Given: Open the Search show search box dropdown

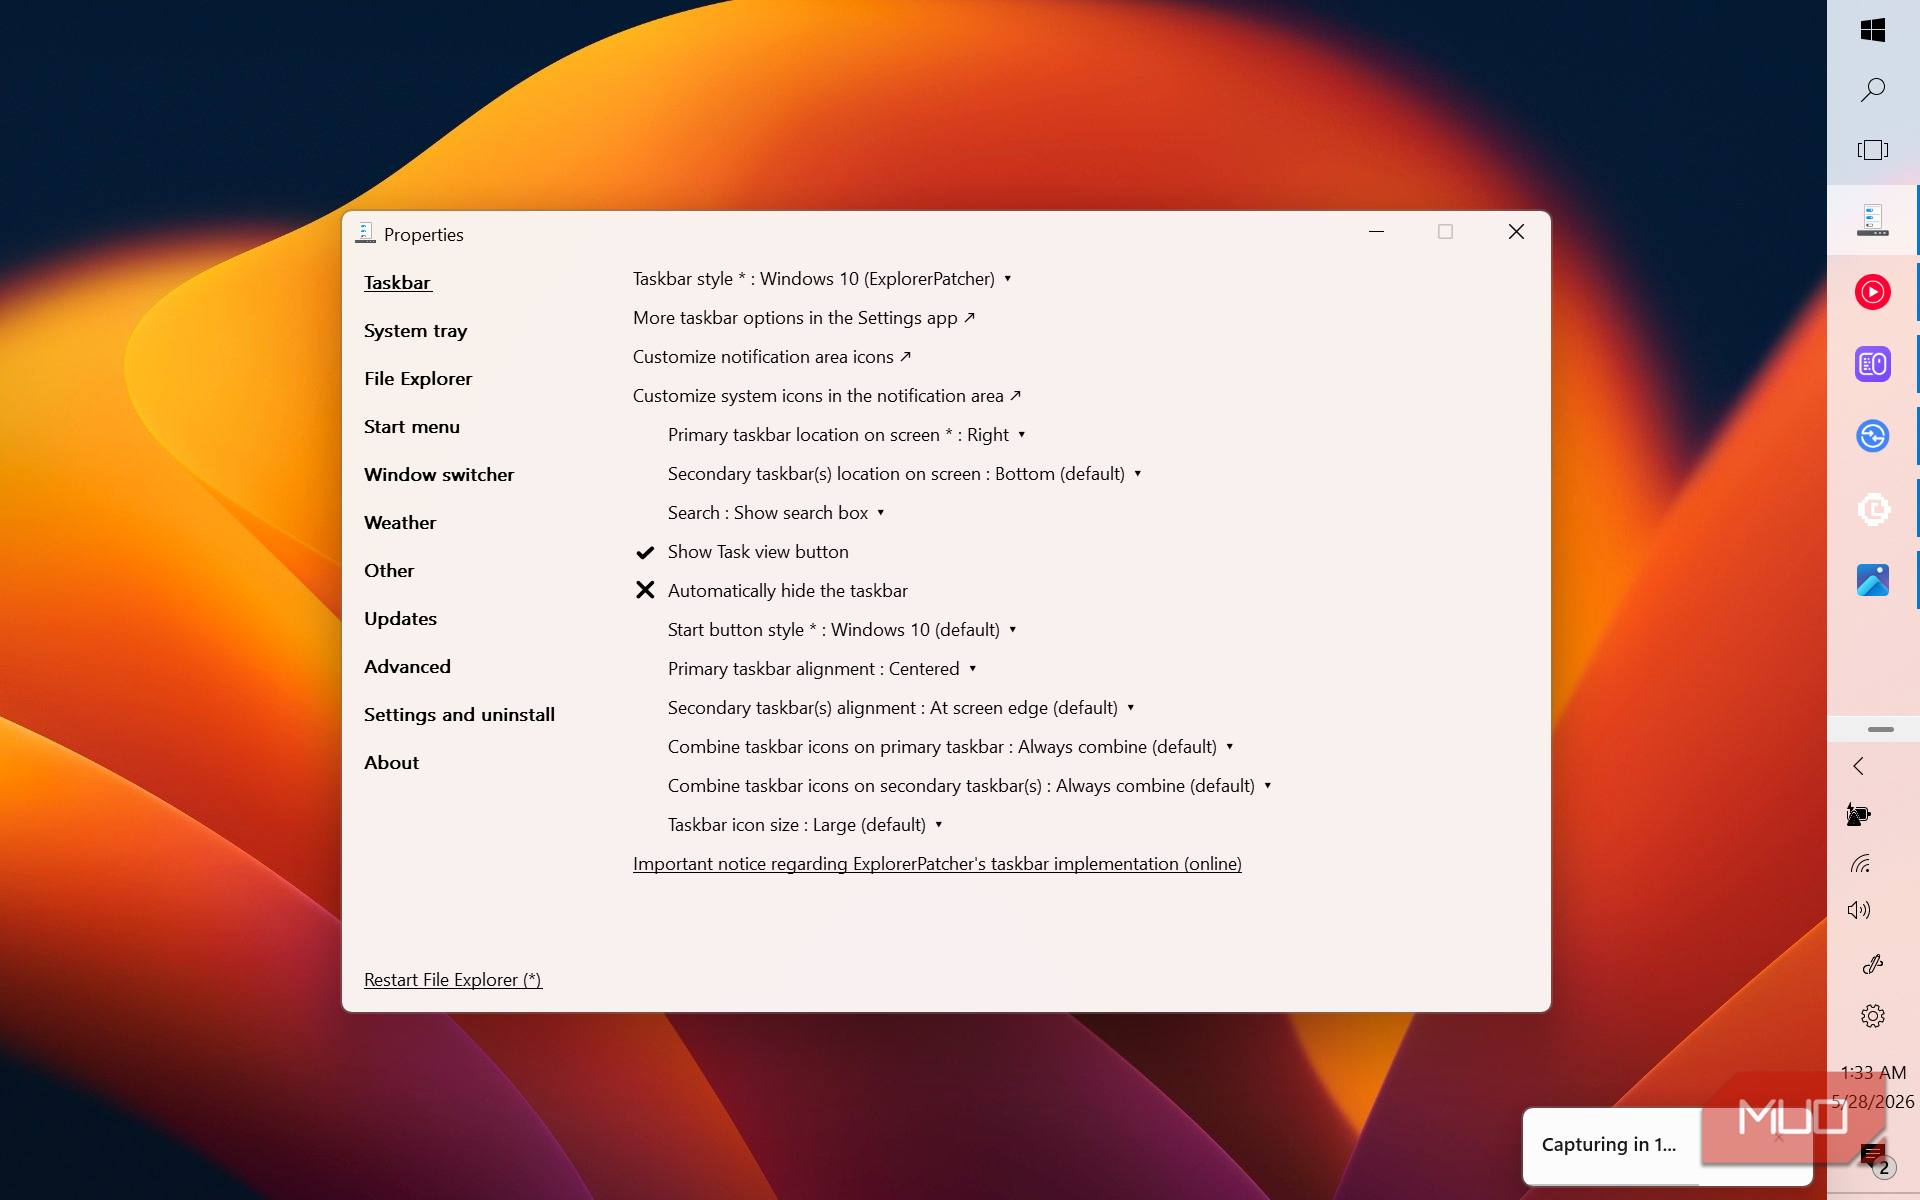Looking at the screenshot, I should pyautogui.click(x=776, y=513).
